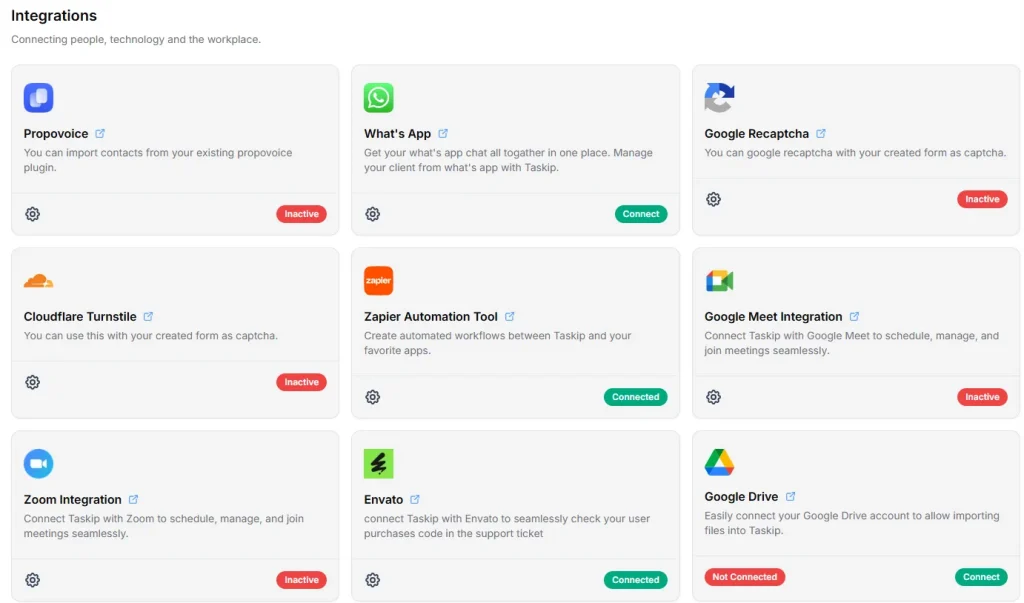Screen dimensions: 1024x603
Task: Click the WhatsApp logo icon
Action: (378, 98)
